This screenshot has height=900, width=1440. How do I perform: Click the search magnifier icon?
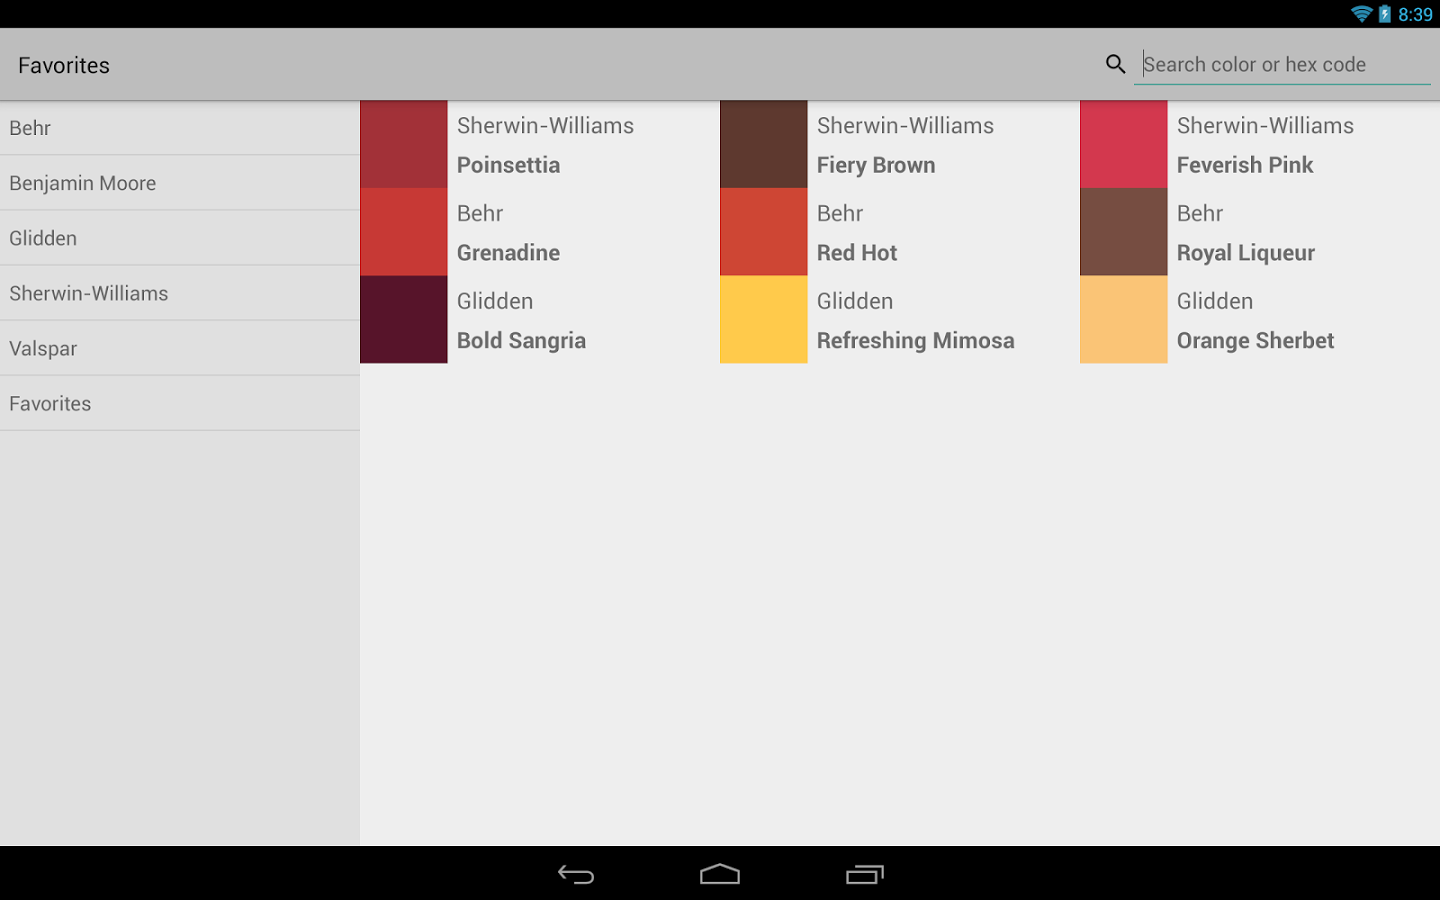[1115, 64]
